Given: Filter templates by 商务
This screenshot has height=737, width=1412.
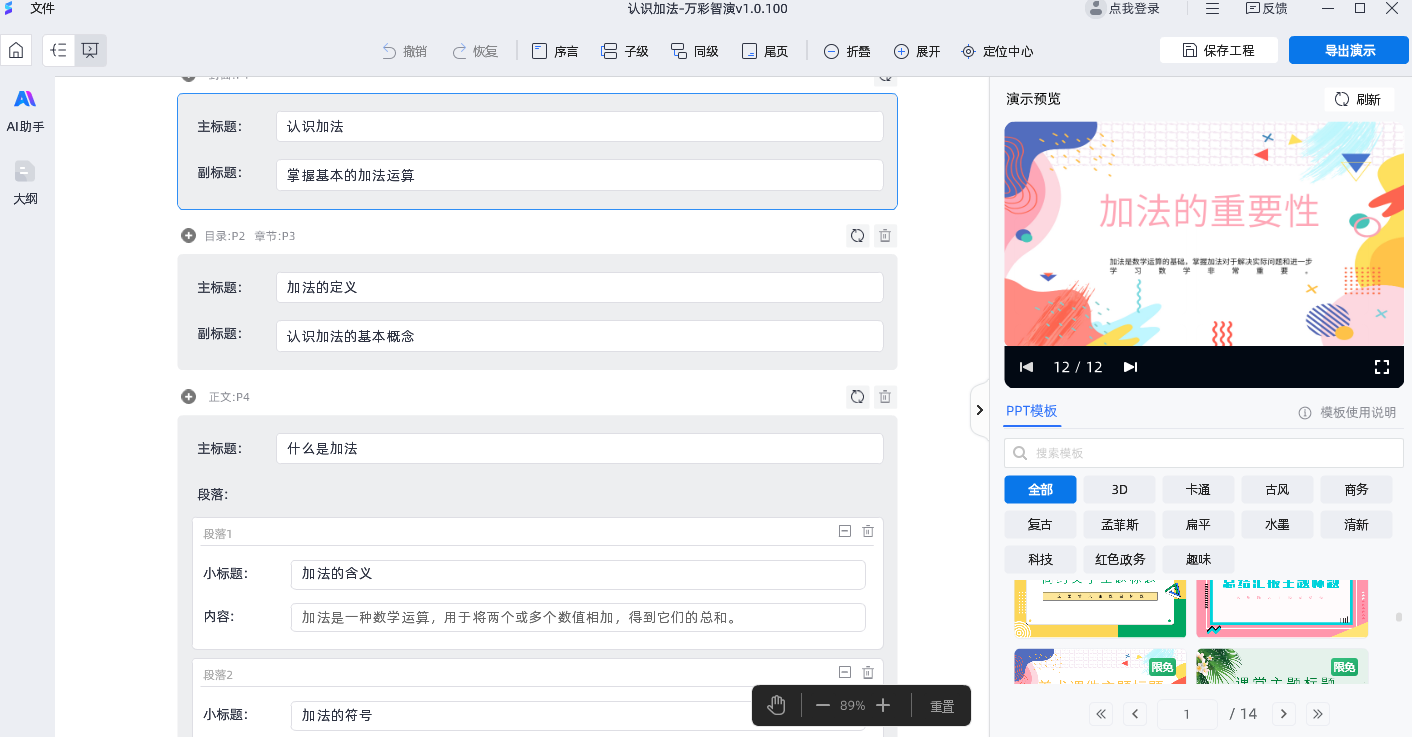Looking at the screenshot, I should pos(1356,490).
